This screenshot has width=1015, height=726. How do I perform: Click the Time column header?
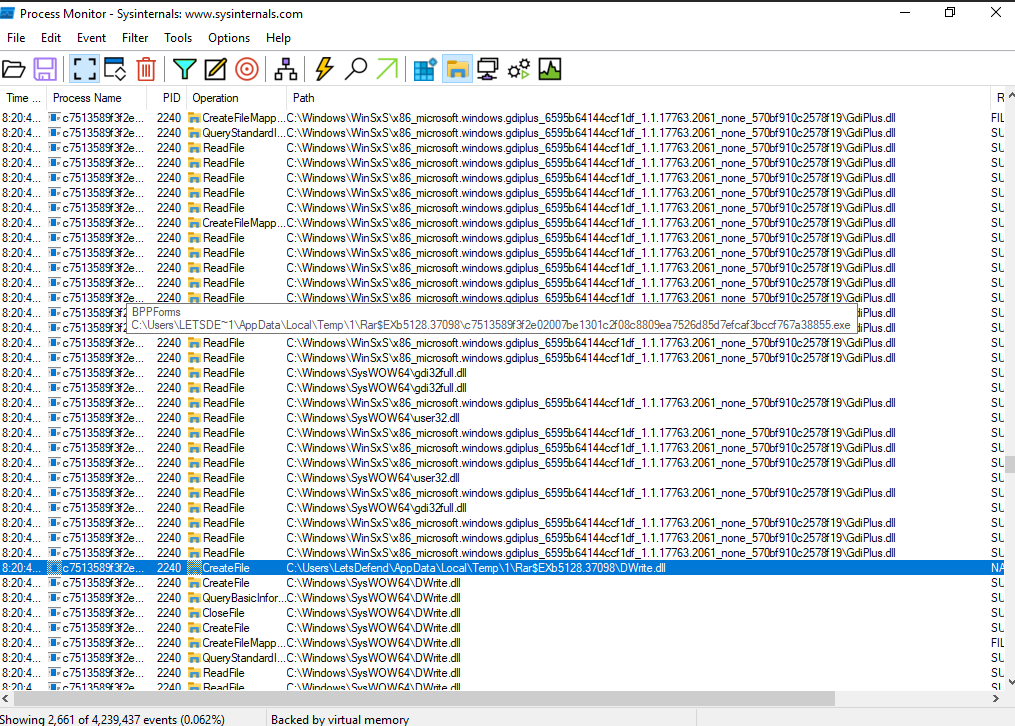pos(23,98)
